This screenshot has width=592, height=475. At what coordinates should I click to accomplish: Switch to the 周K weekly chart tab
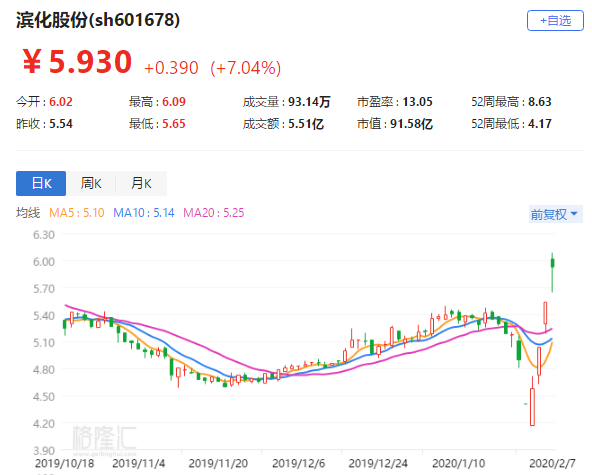[x=91, y=184]
